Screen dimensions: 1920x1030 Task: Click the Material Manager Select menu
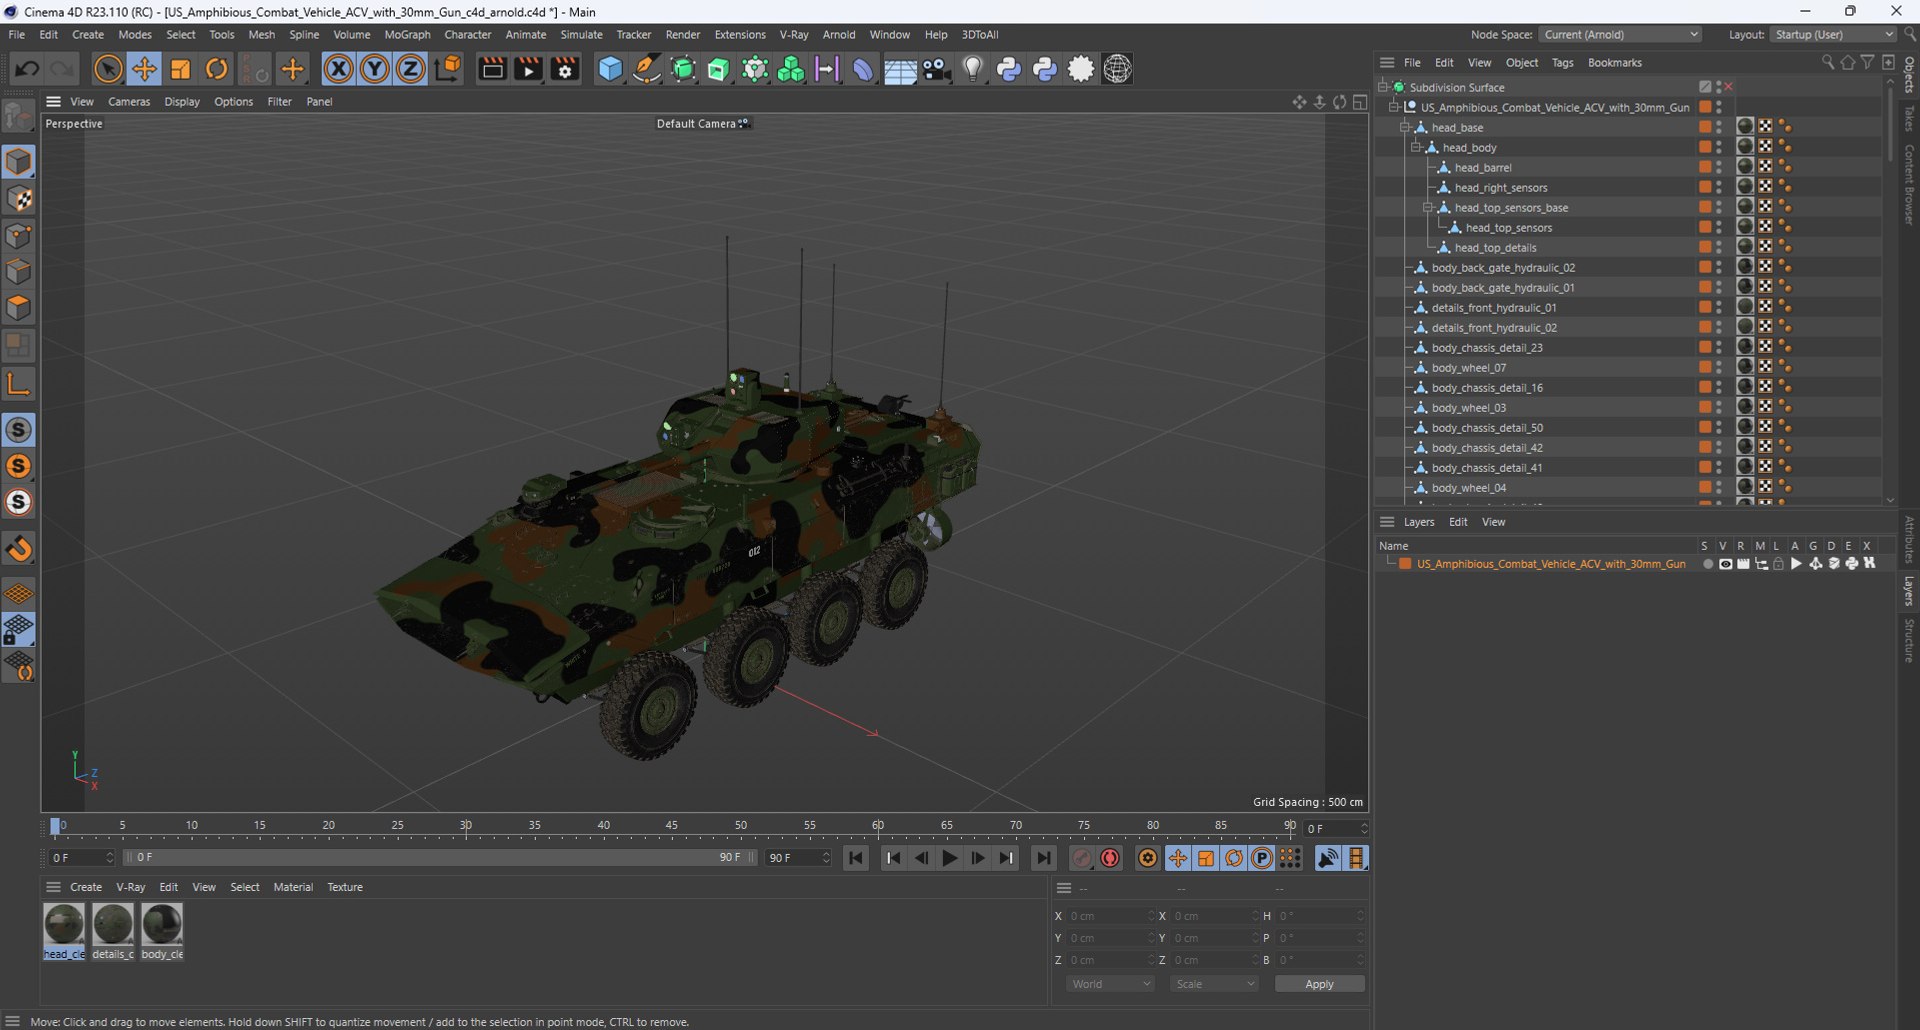coord(245,887)
